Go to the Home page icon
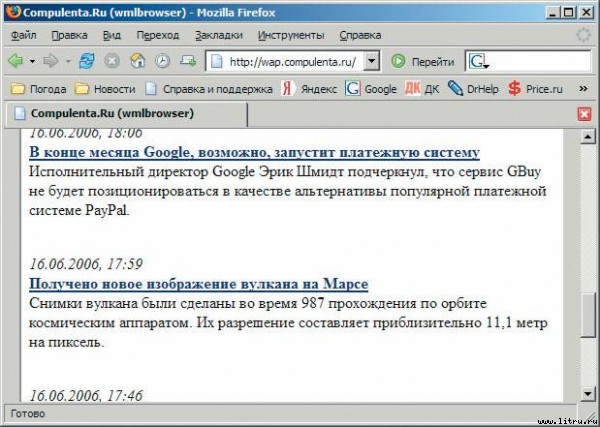This screenshot has height=427, width=600. point(137,61)
